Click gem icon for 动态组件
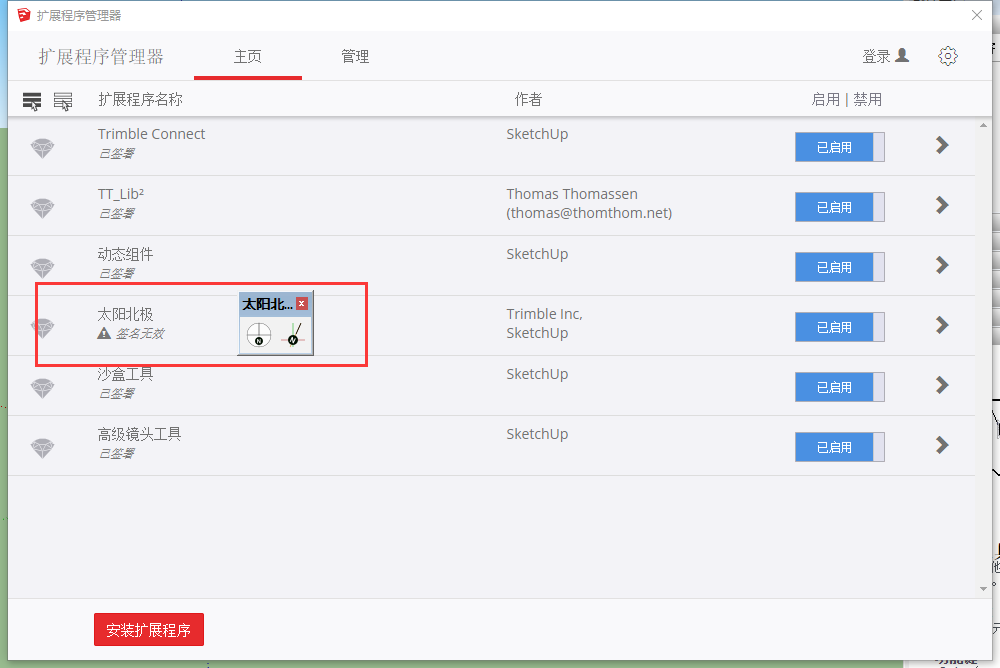 43,268
